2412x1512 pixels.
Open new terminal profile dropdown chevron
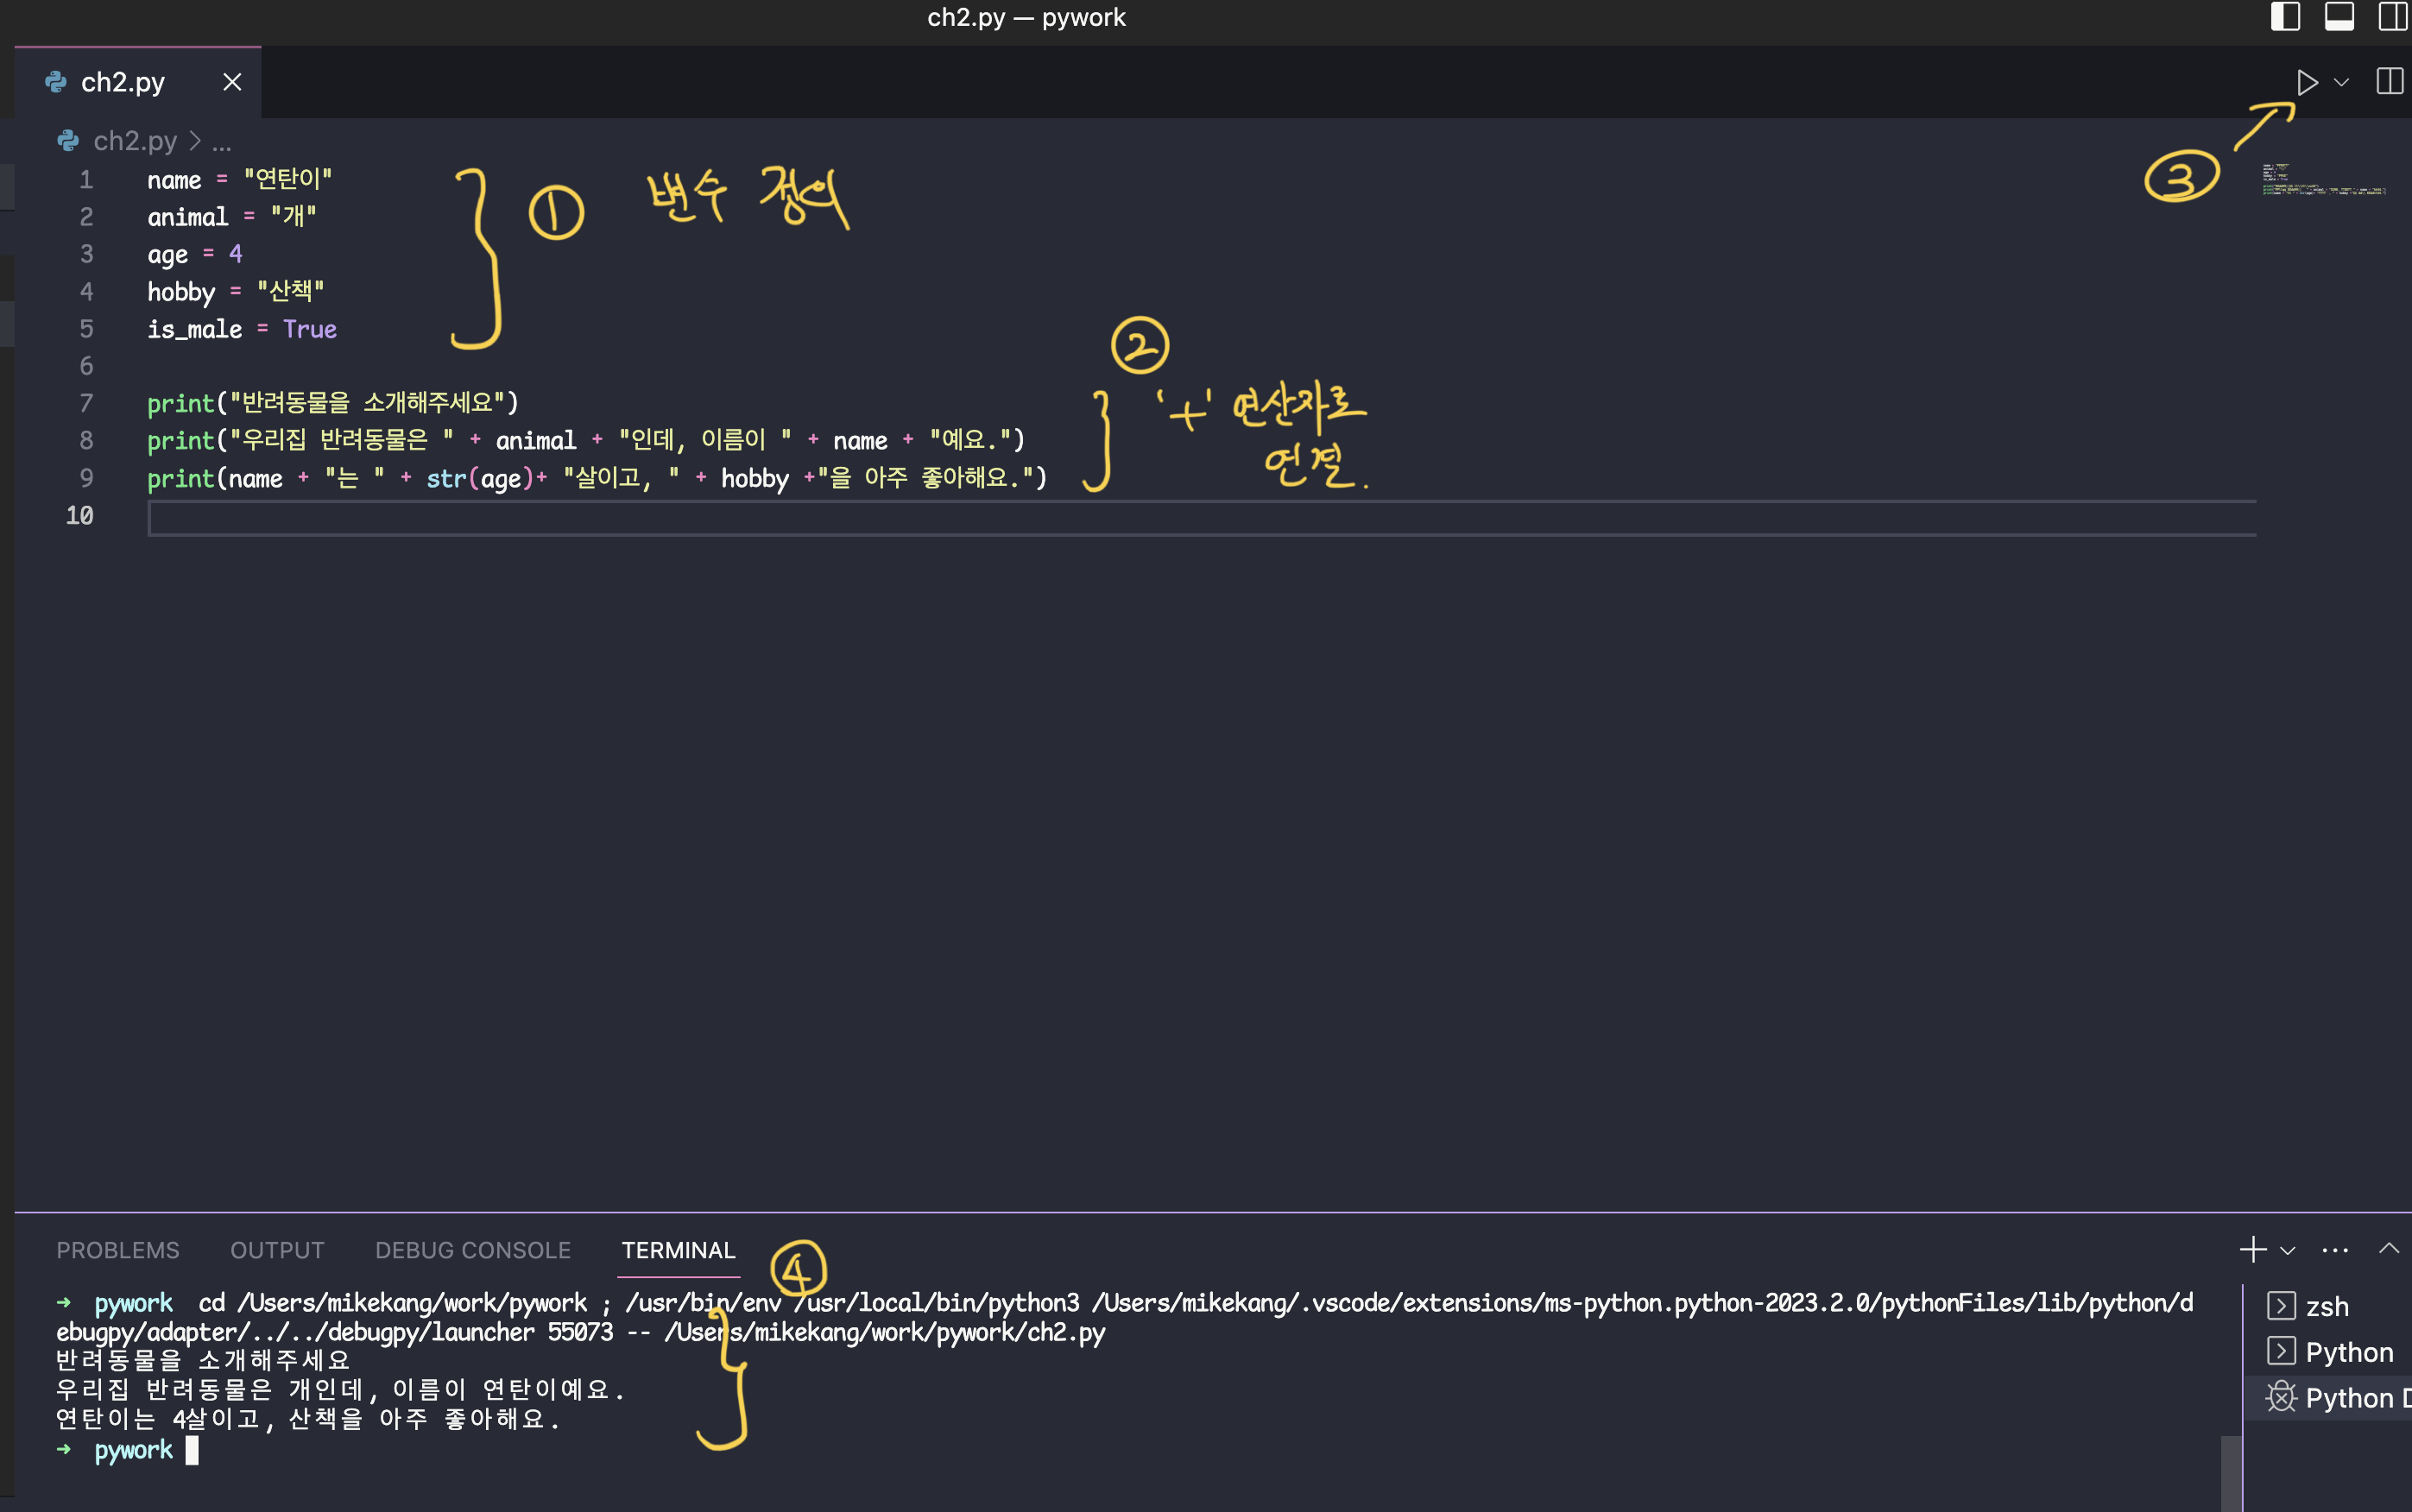(2288, 1250)
